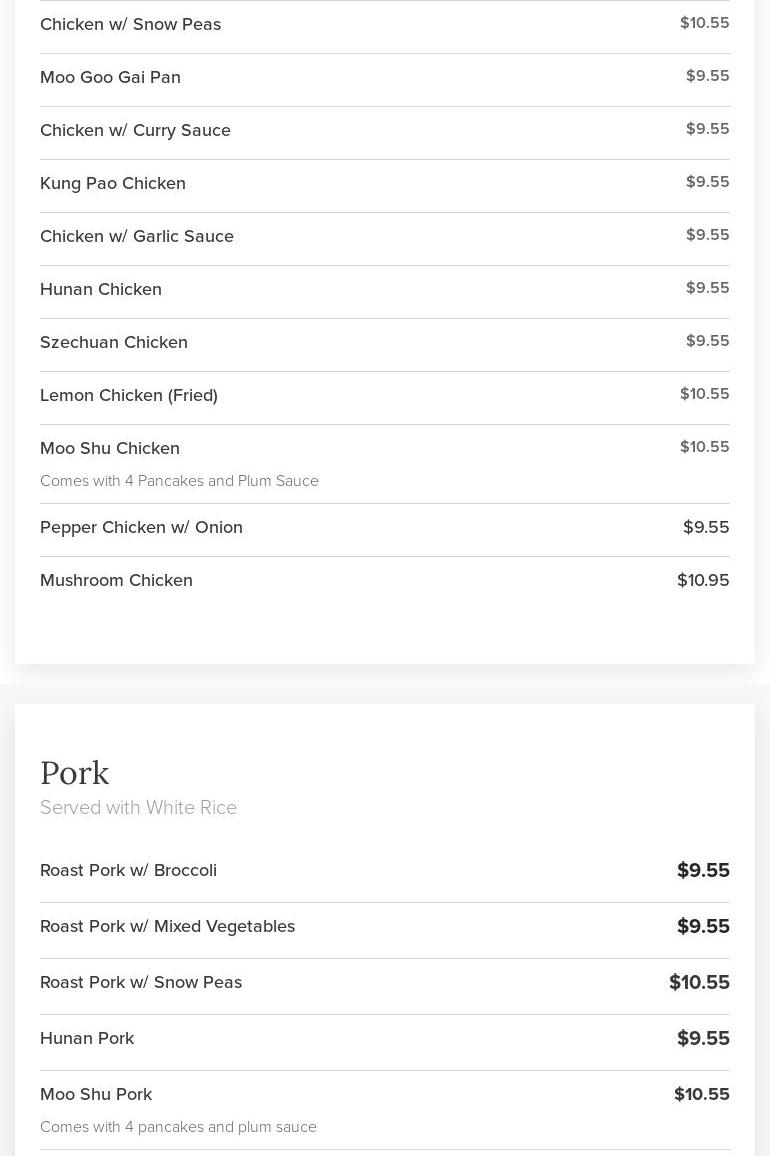
Task: Click the Moo Shu Chicken dish
Action: [110, 448]
